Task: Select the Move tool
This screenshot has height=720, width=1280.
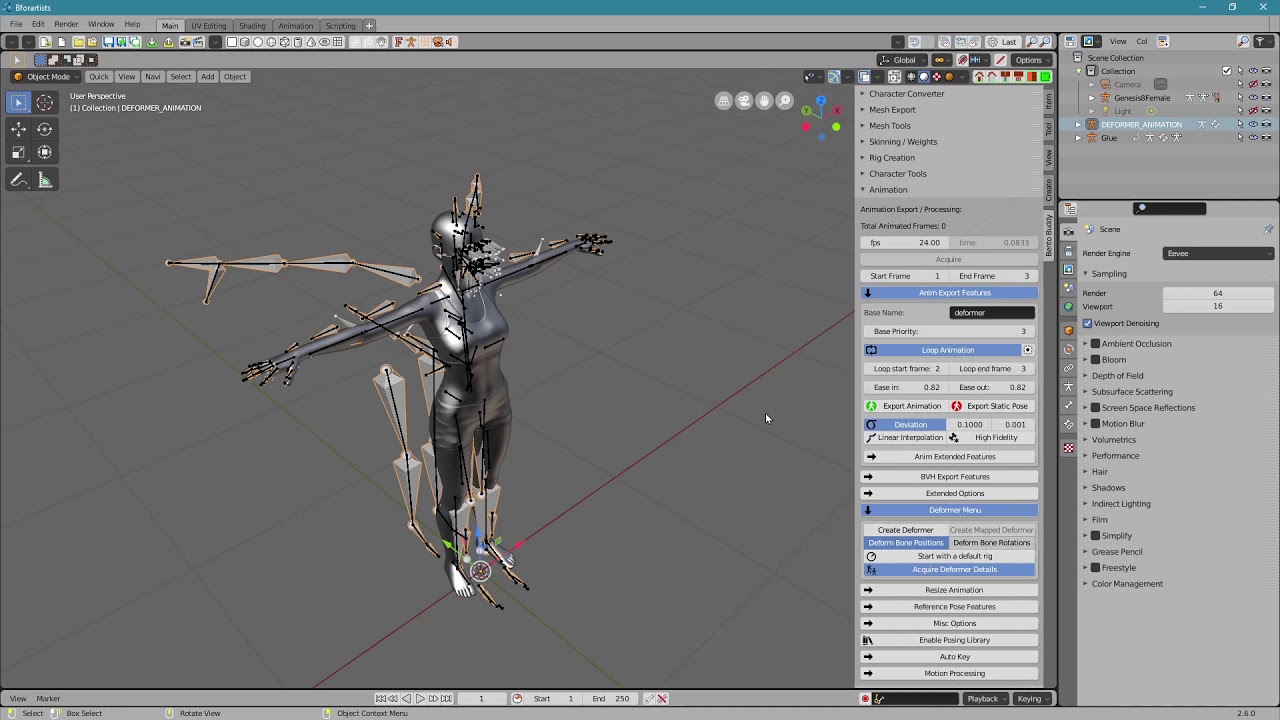Action: 18,129
